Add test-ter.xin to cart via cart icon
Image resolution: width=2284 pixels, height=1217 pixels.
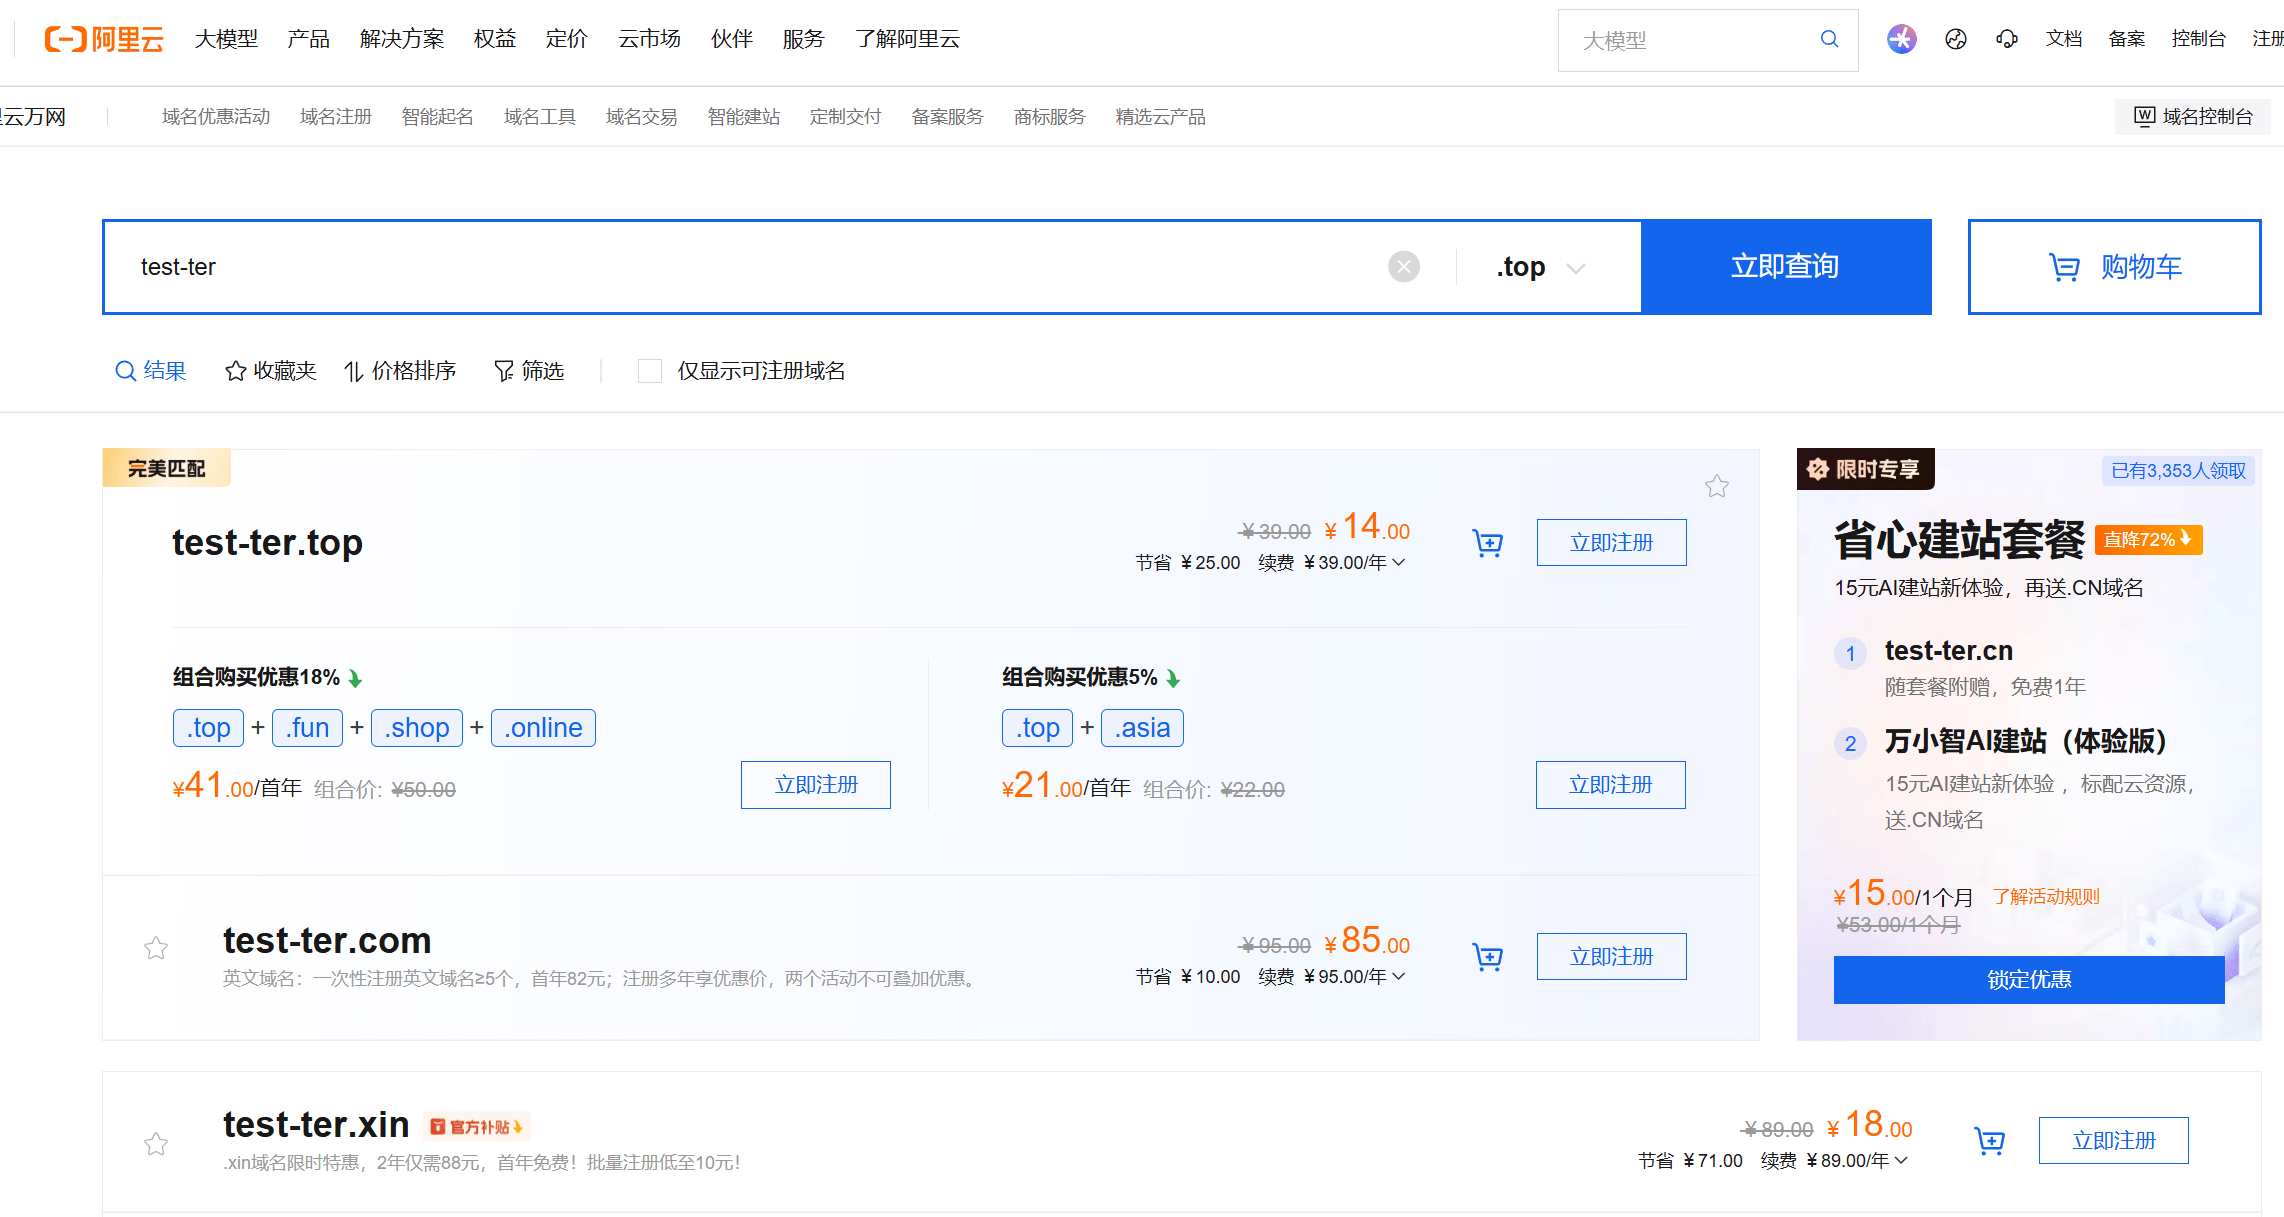tap(1989, 1141)
